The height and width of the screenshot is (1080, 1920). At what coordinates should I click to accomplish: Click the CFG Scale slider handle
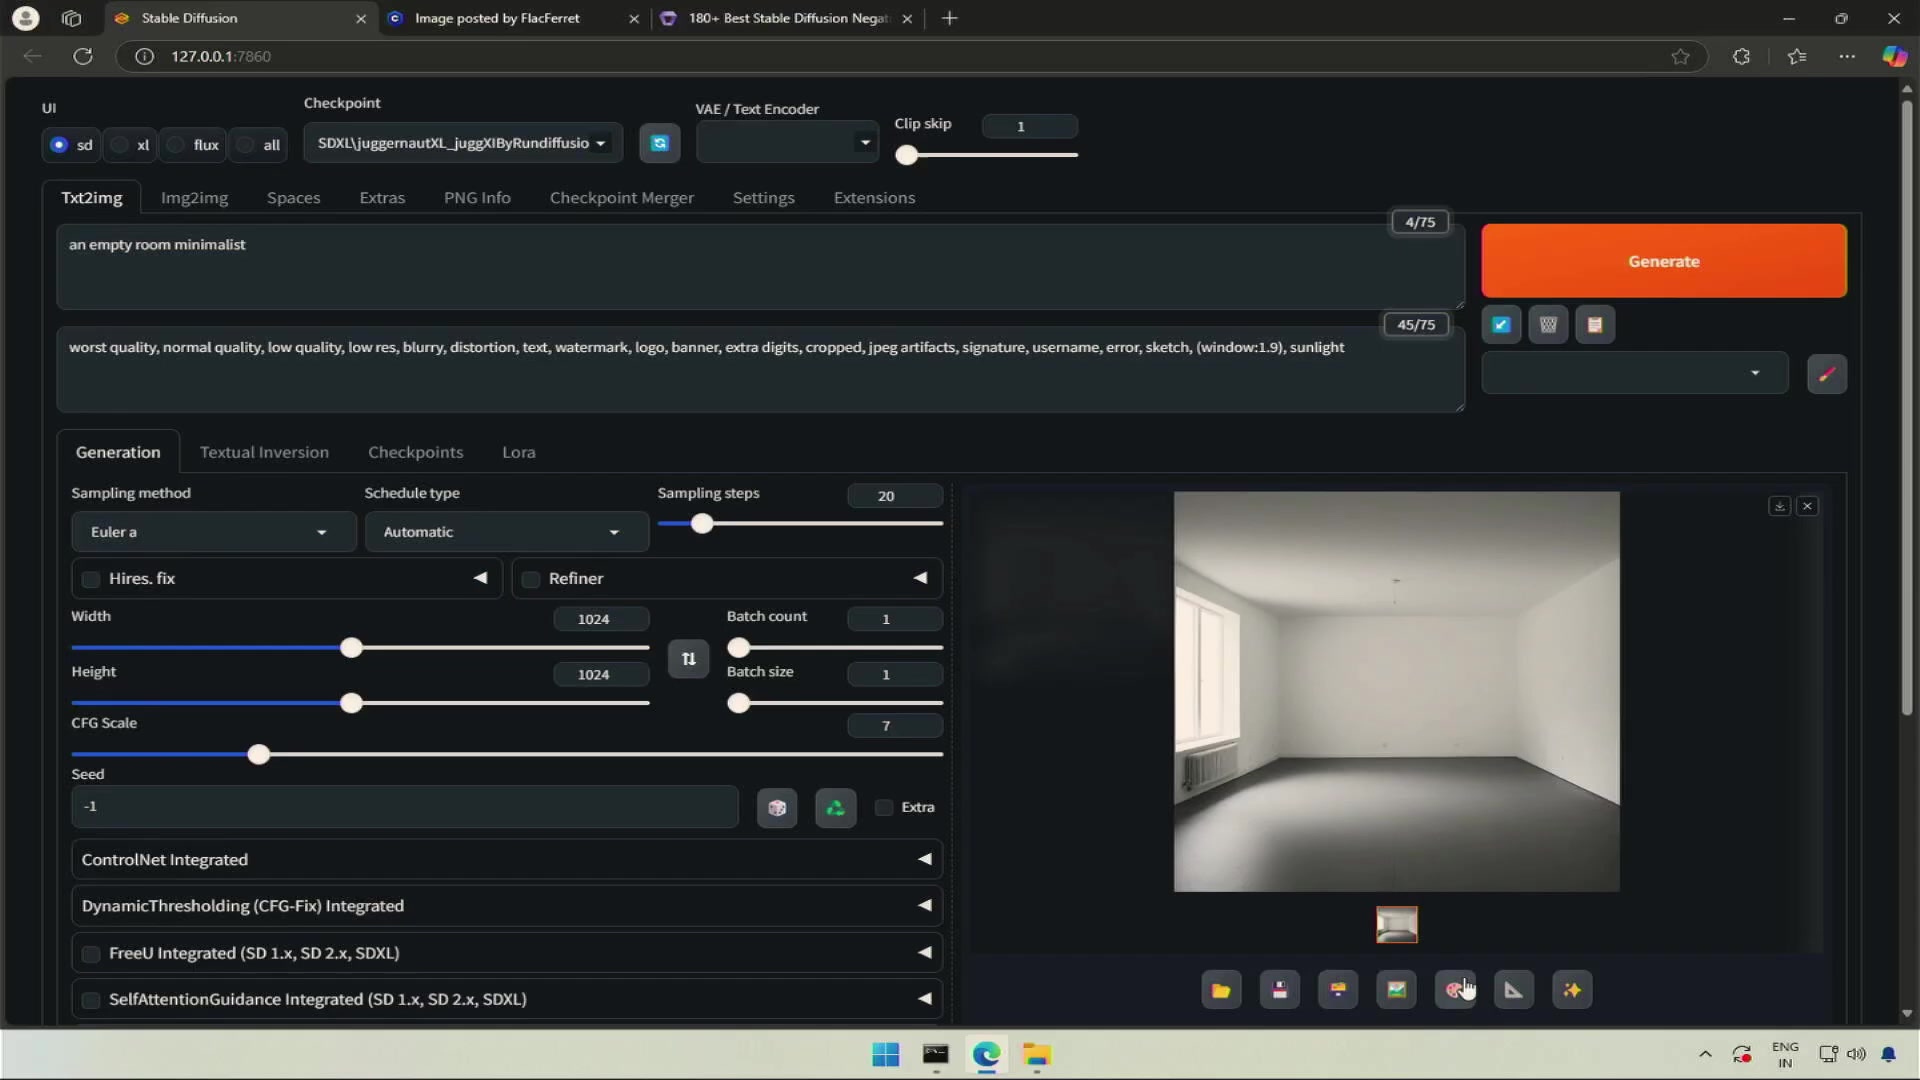pyautogui.click(x=259, y=755)
